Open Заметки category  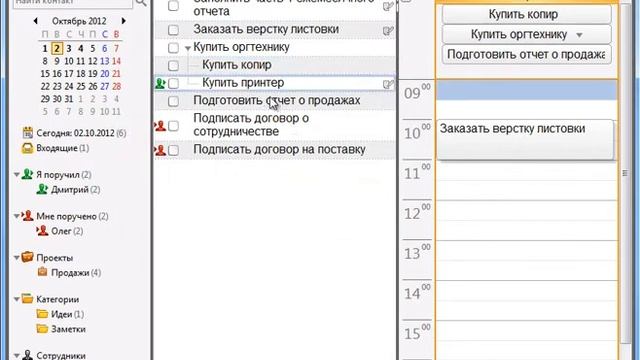[68, 329]
